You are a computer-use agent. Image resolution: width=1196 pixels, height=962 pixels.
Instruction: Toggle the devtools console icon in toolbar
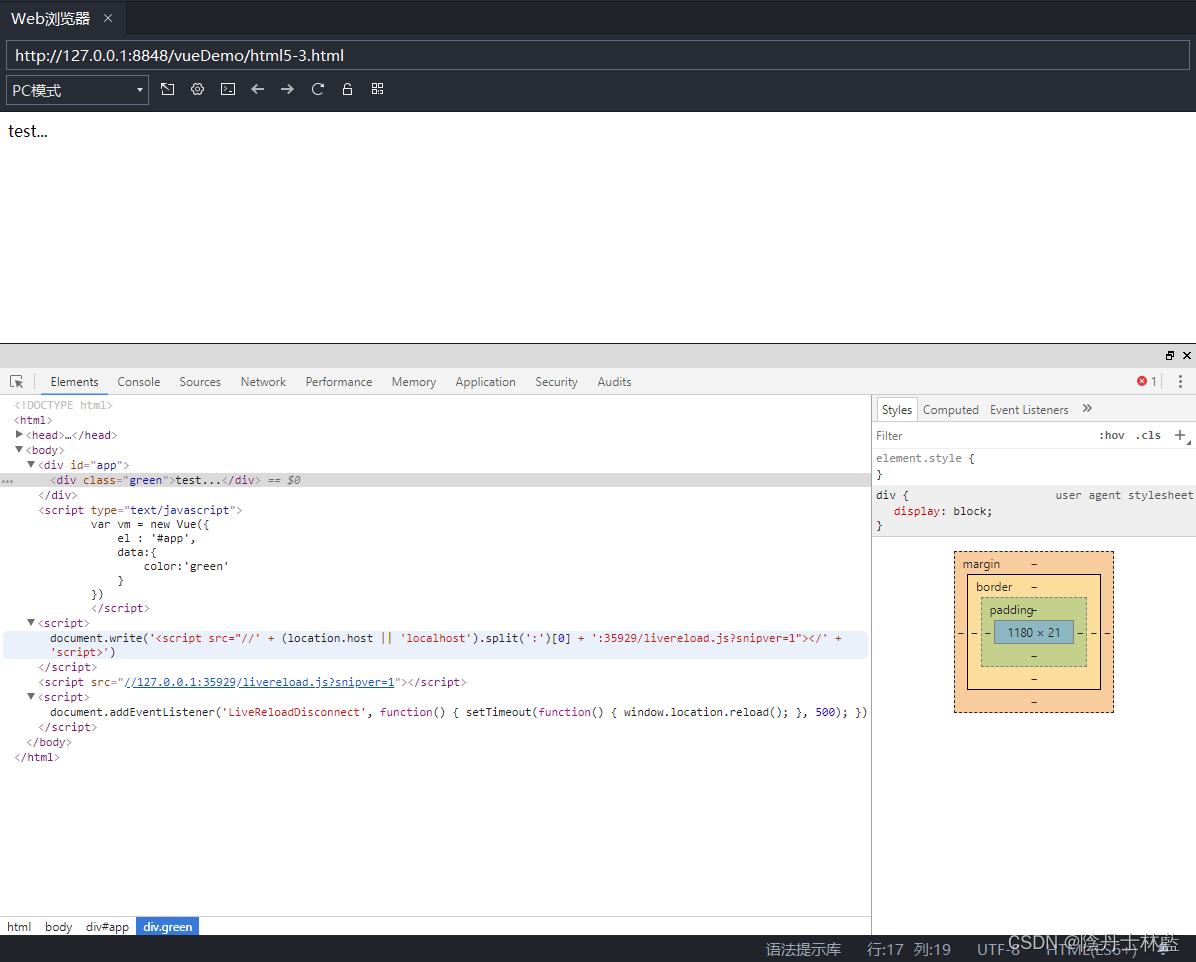tap(227, 89)
